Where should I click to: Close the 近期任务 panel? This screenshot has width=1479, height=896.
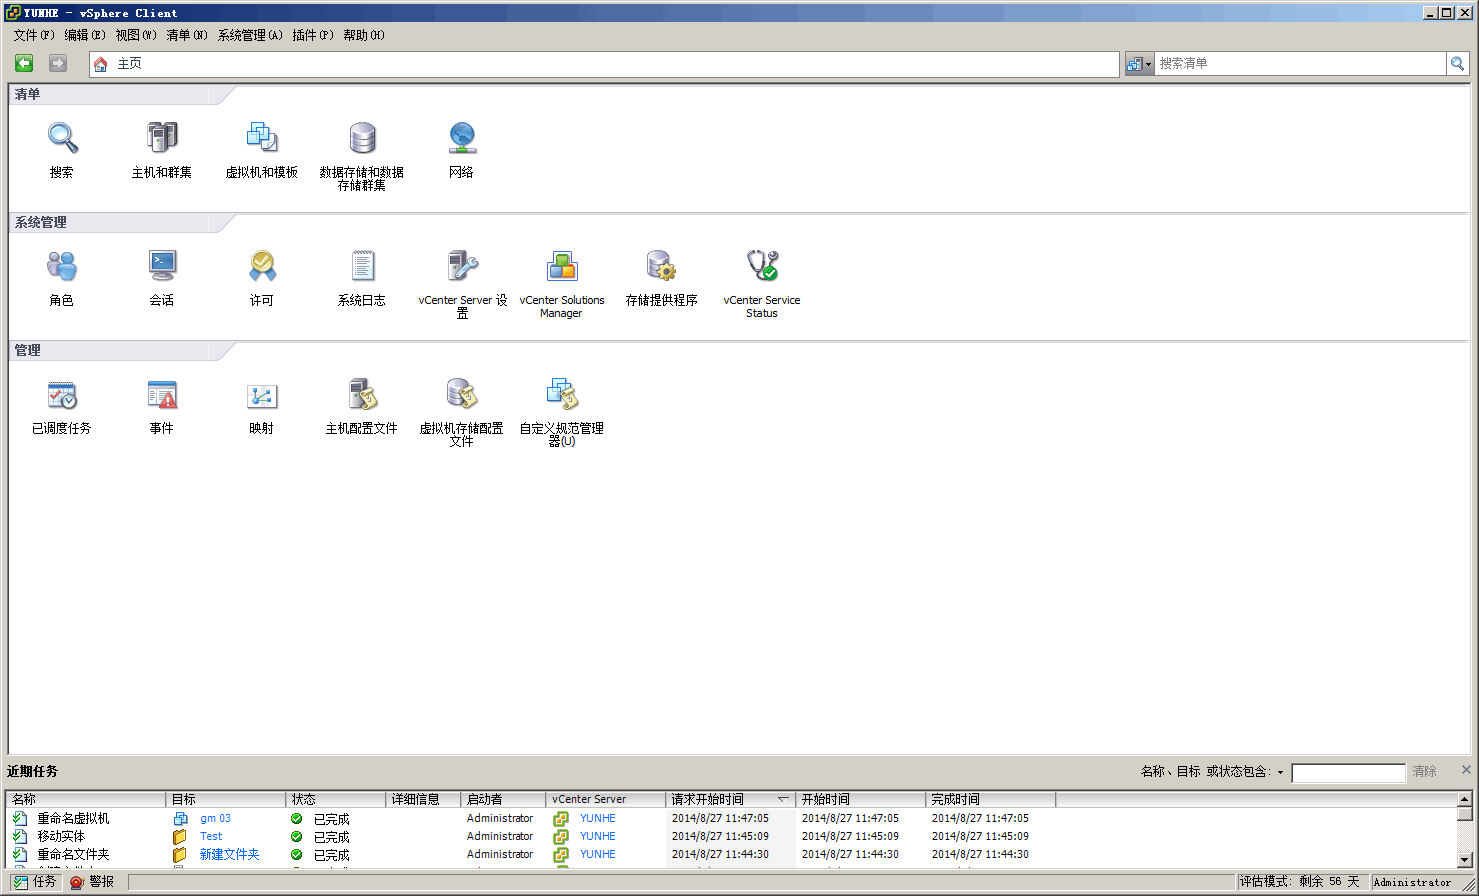(1466, 770)
